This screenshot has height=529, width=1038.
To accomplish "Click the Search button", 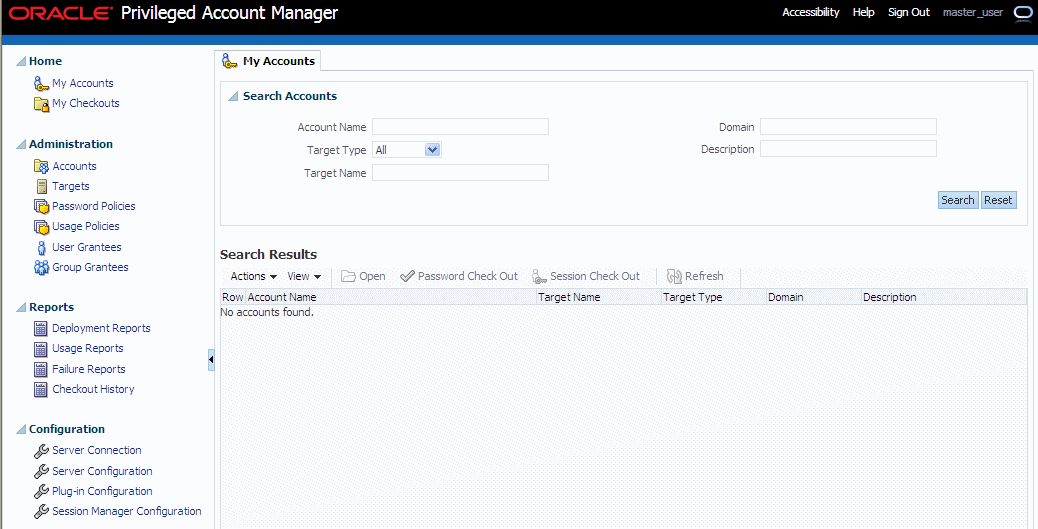I will tap(957, 200).
